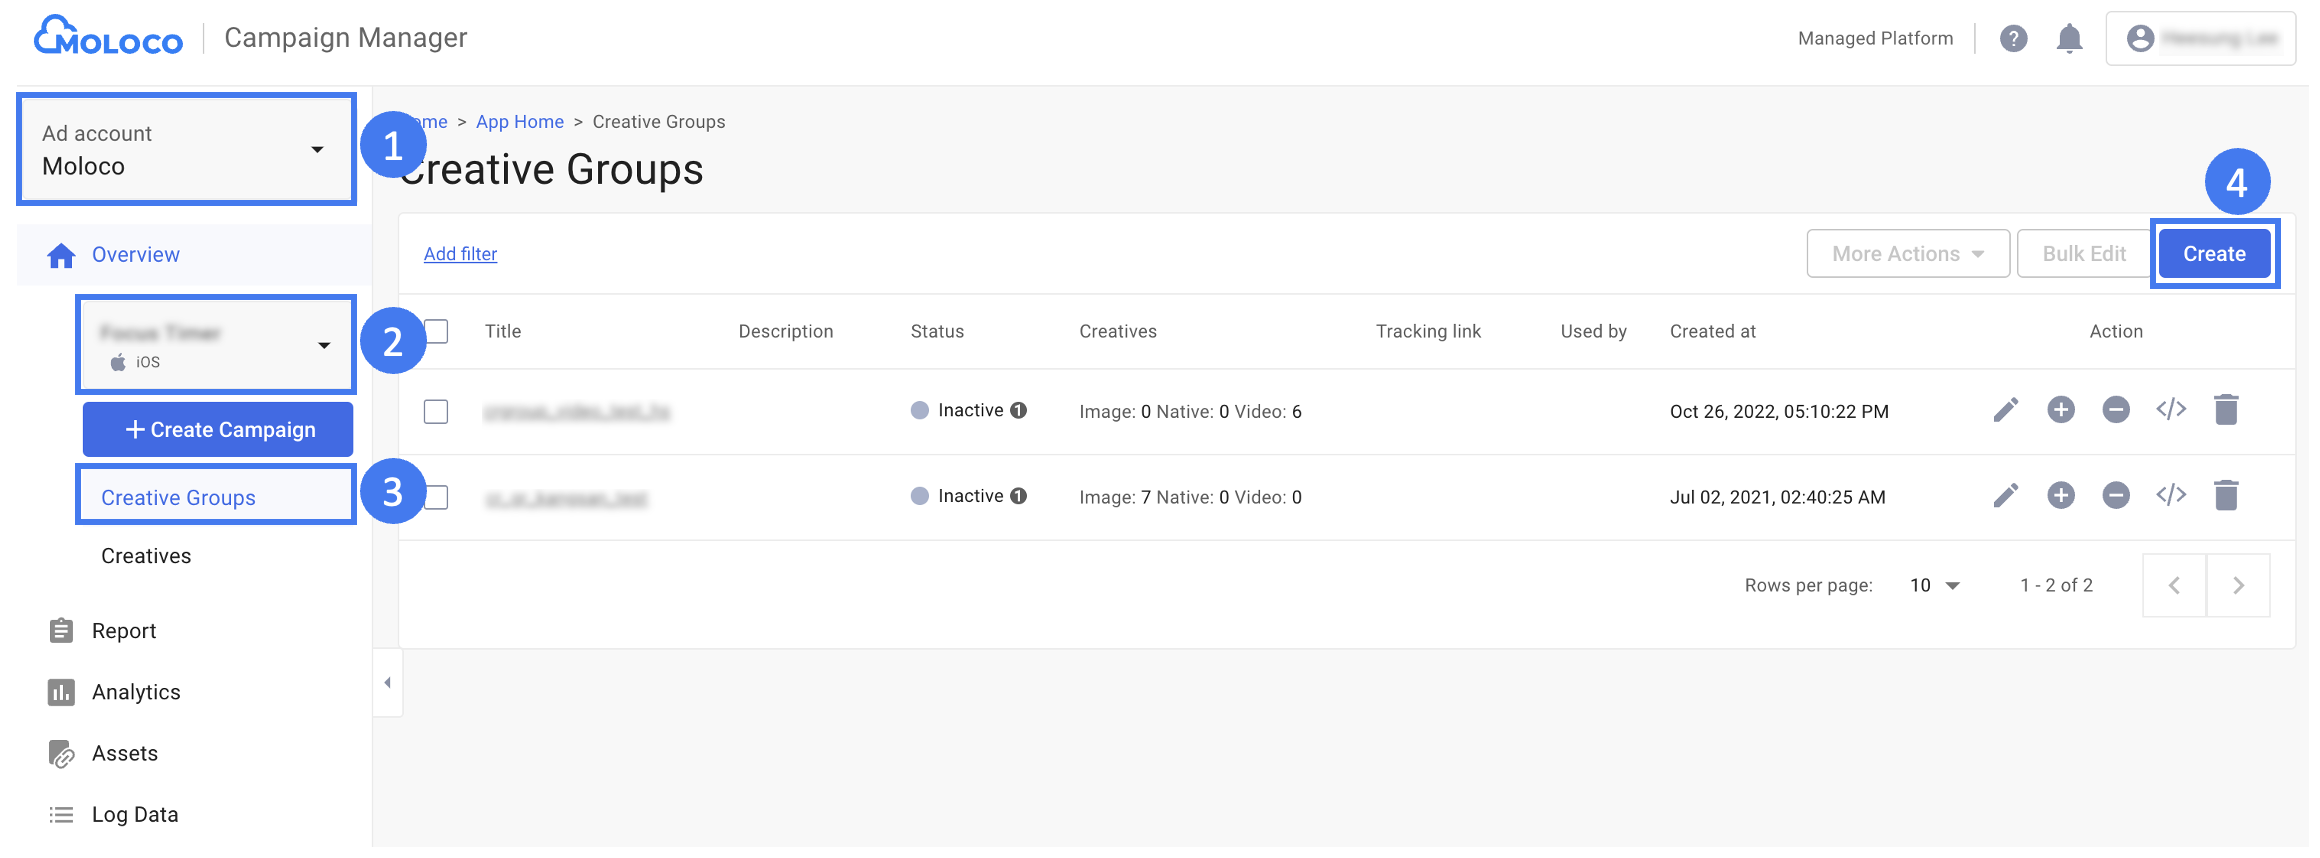Click the Add filter link
This screenshot has width=2320, height=858.
pyautogui.click(x=460, y=254)
